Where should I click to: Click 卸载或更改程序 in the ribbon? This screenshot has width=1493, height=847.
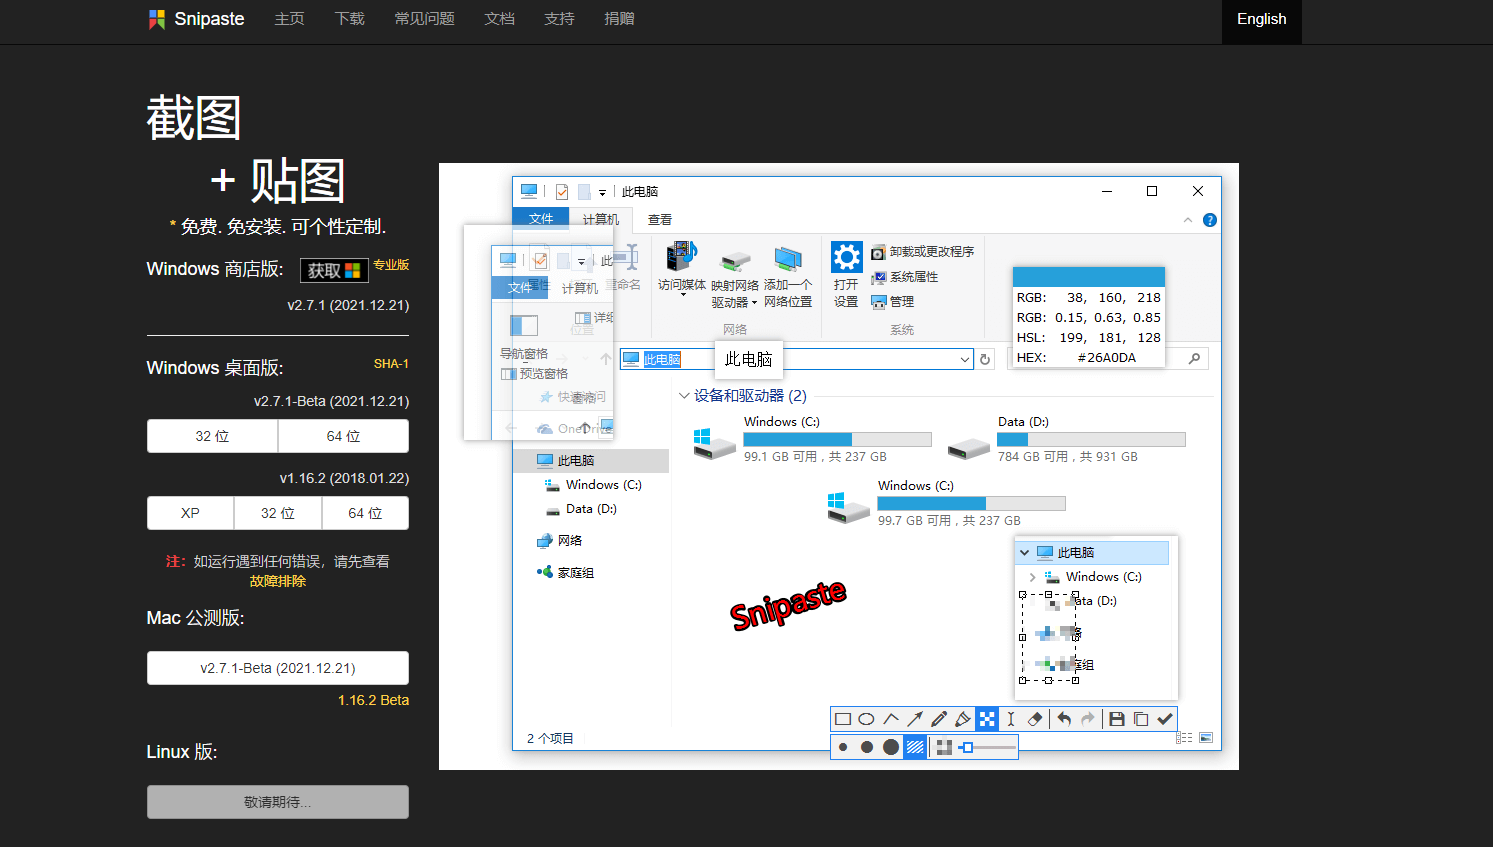click(x=922, y=252)
